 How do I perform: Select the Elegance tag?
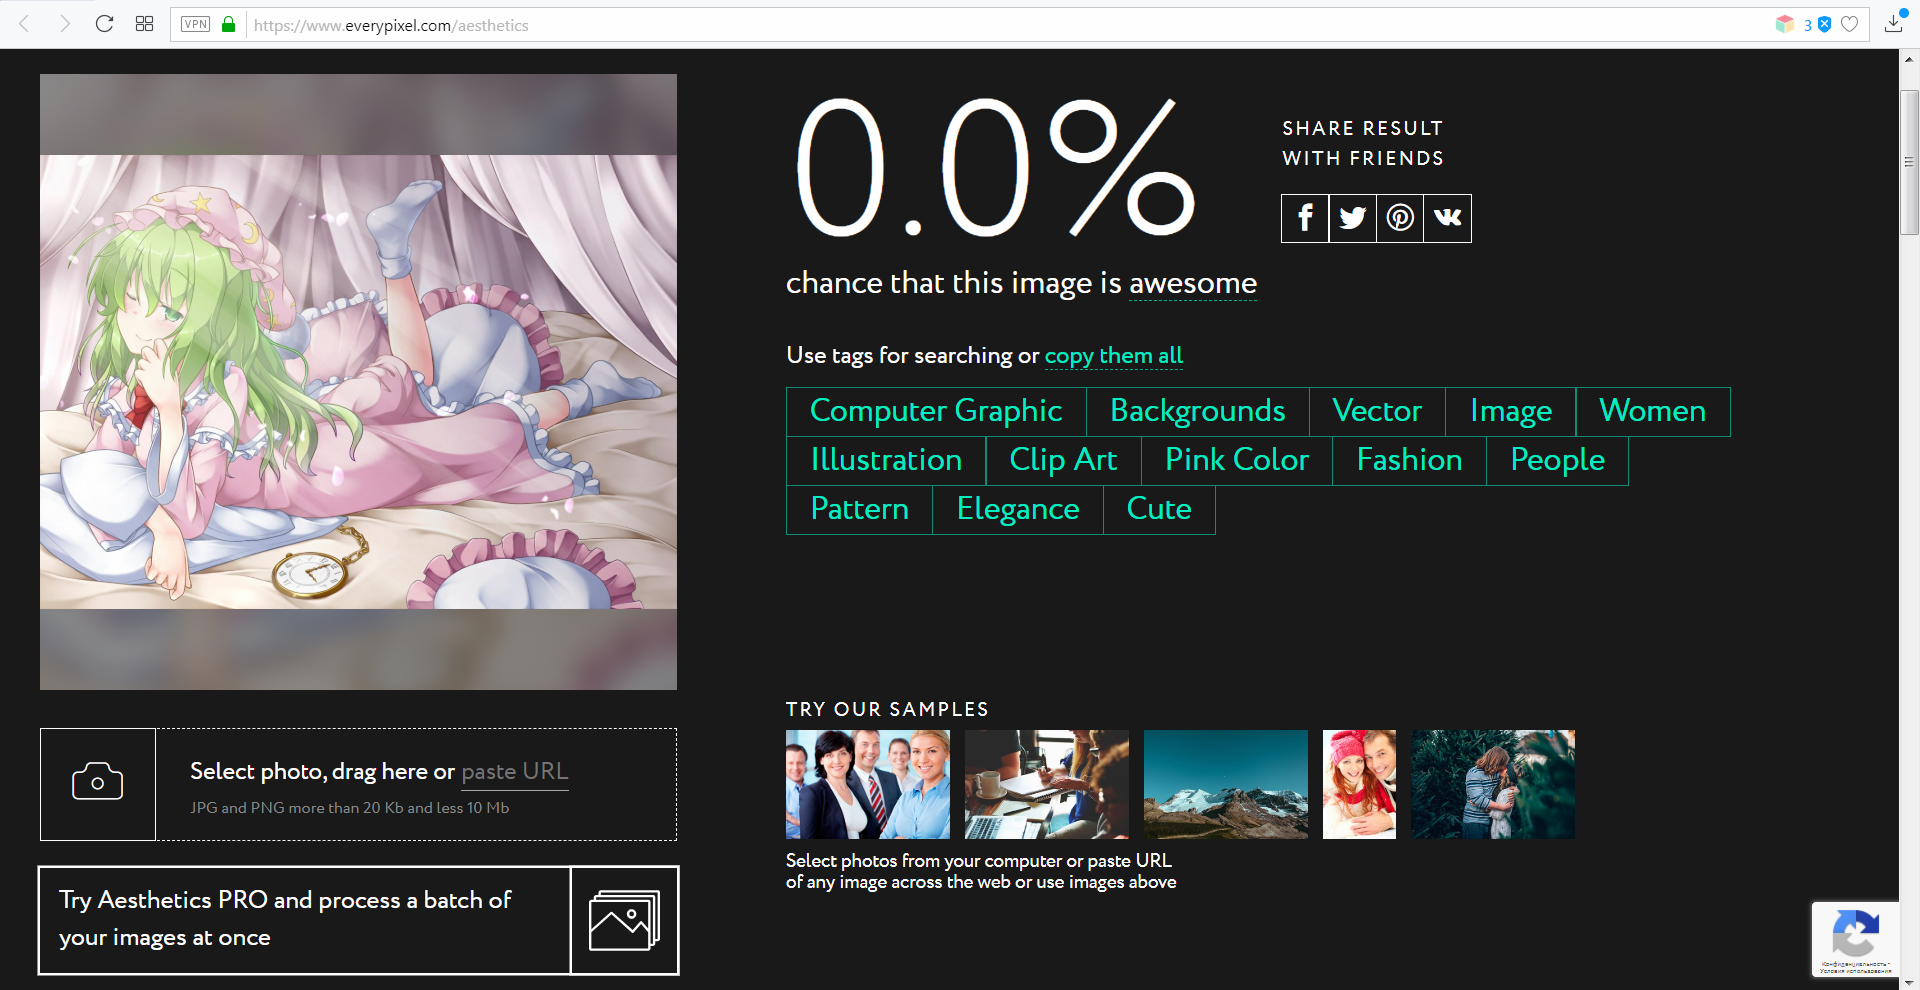[1018, 510]
